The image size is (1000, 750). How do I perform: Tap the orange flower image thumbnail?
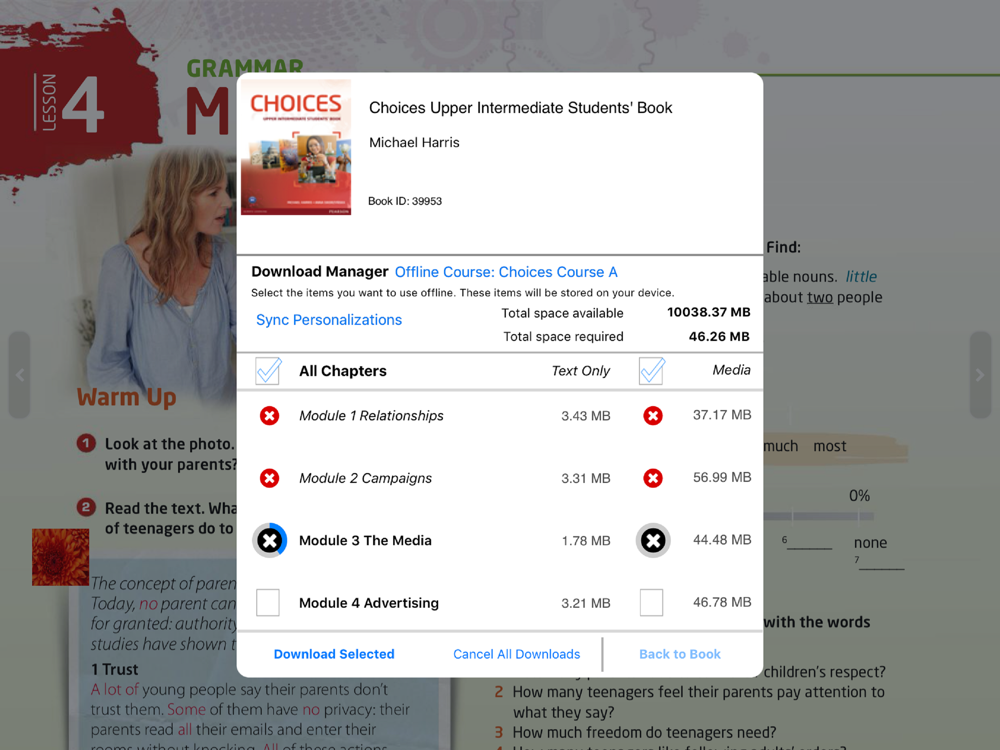pos(61,557)
